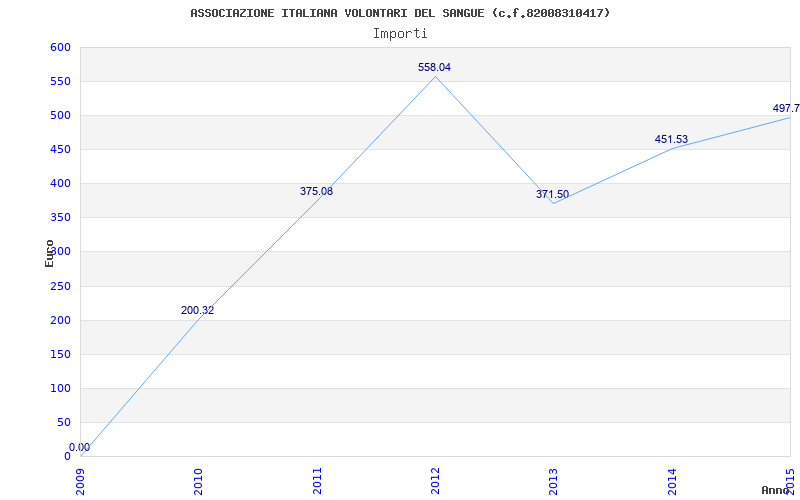Click the 0.00 data label
This screenshot has width=800, height=500.
pyautogui.click(x=80, y=447)
